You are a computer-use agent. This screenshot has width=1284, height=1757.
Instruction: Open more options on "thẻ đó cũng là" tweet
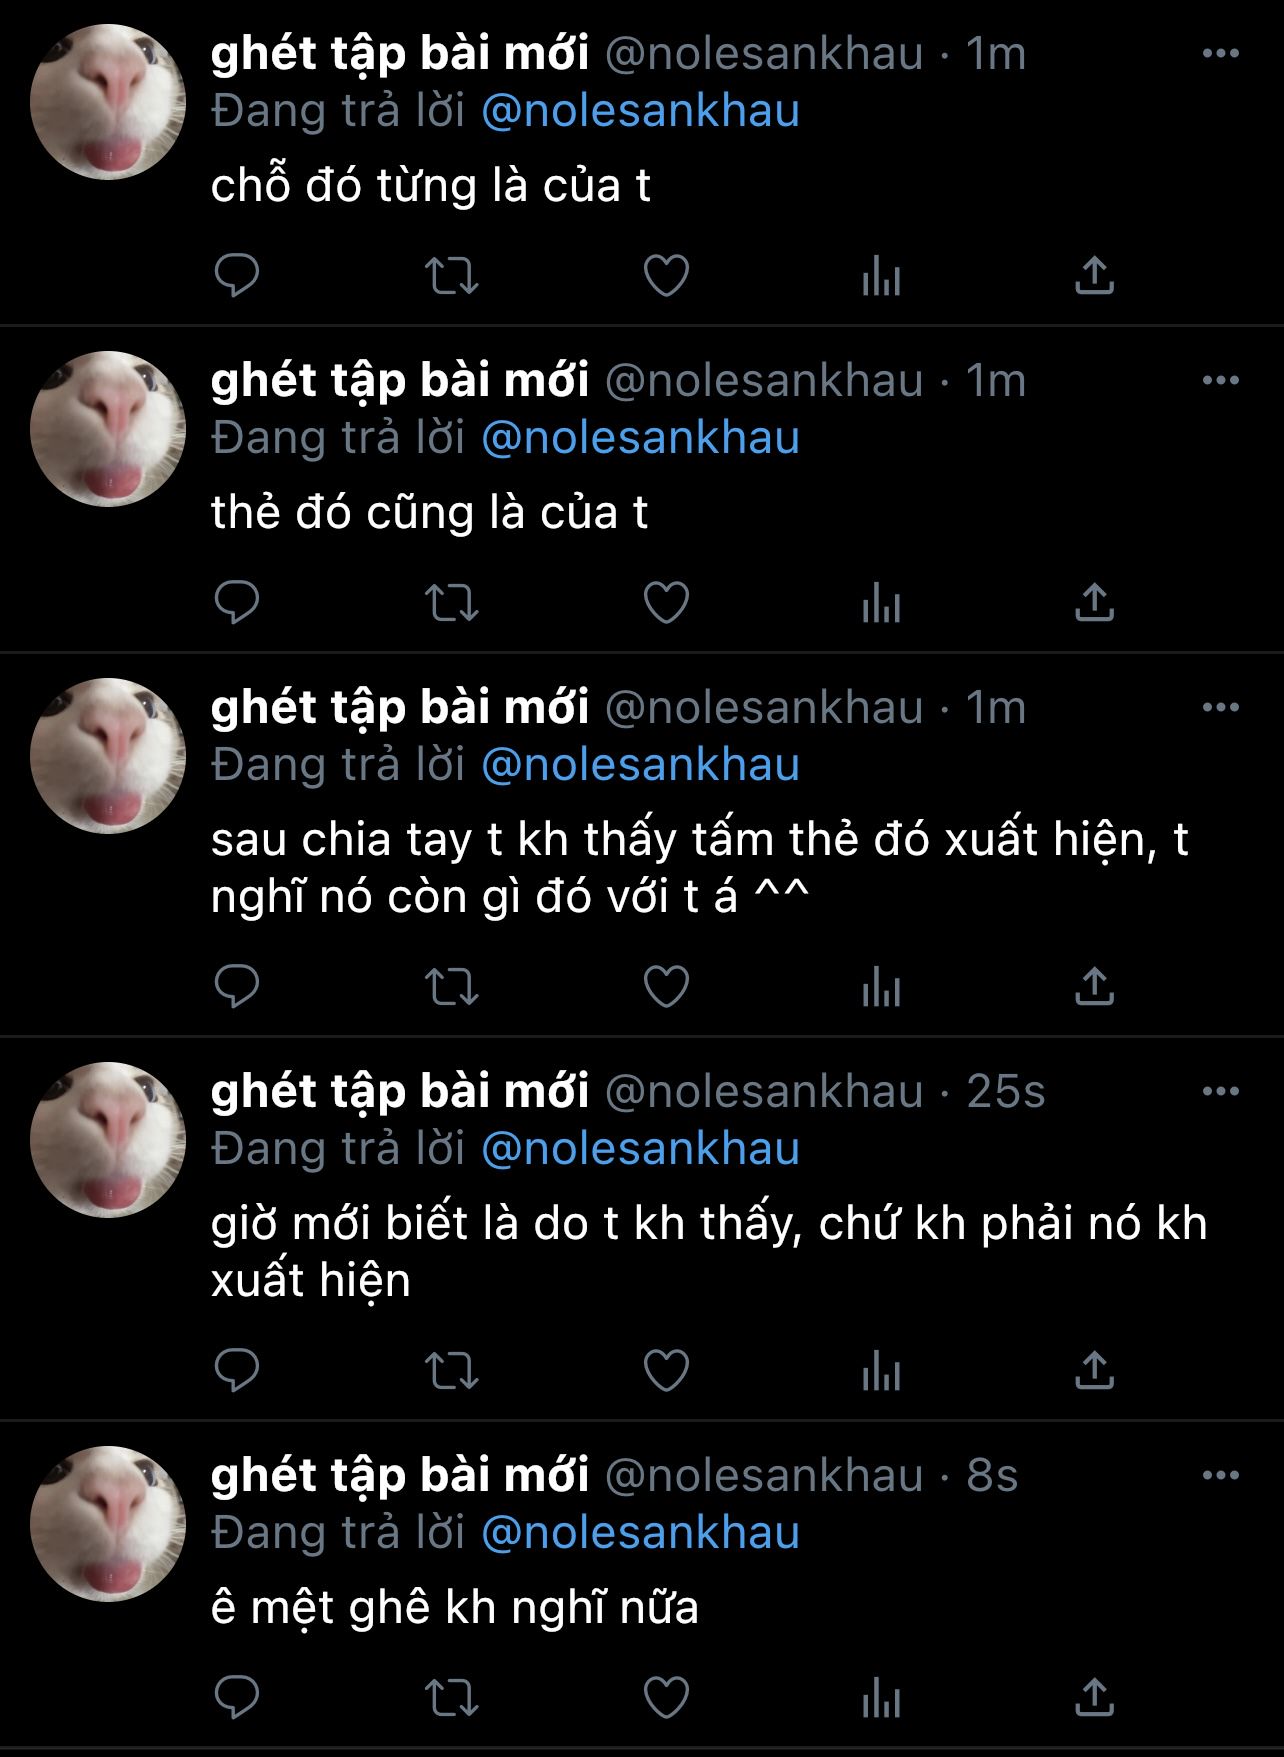pyautogui.click(x=1221, y=381)
